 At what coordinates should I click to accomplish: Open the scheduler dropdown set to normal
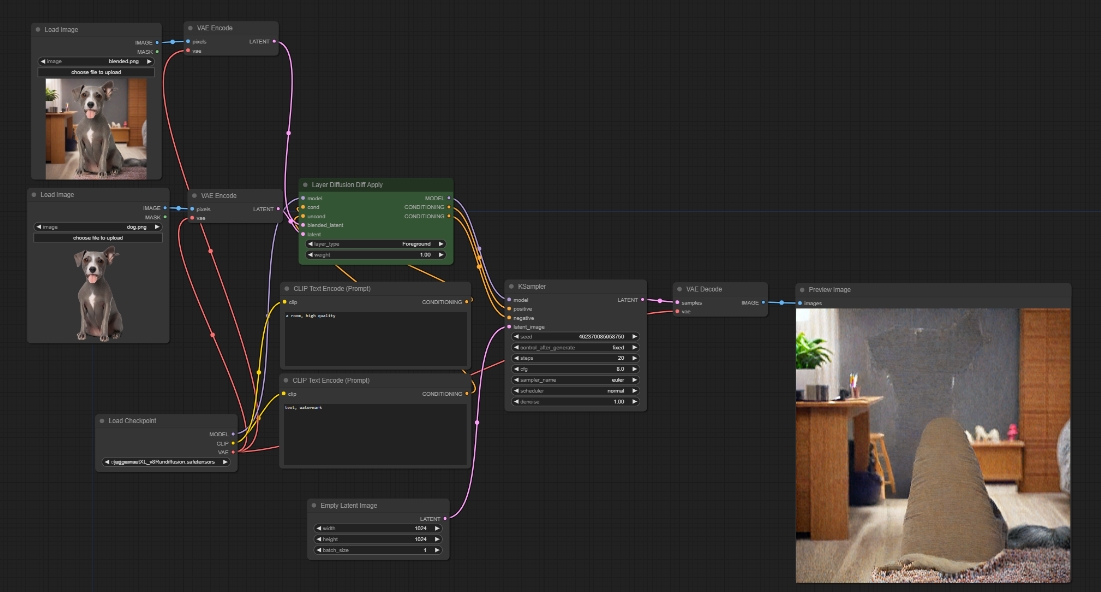click(575, 391)
